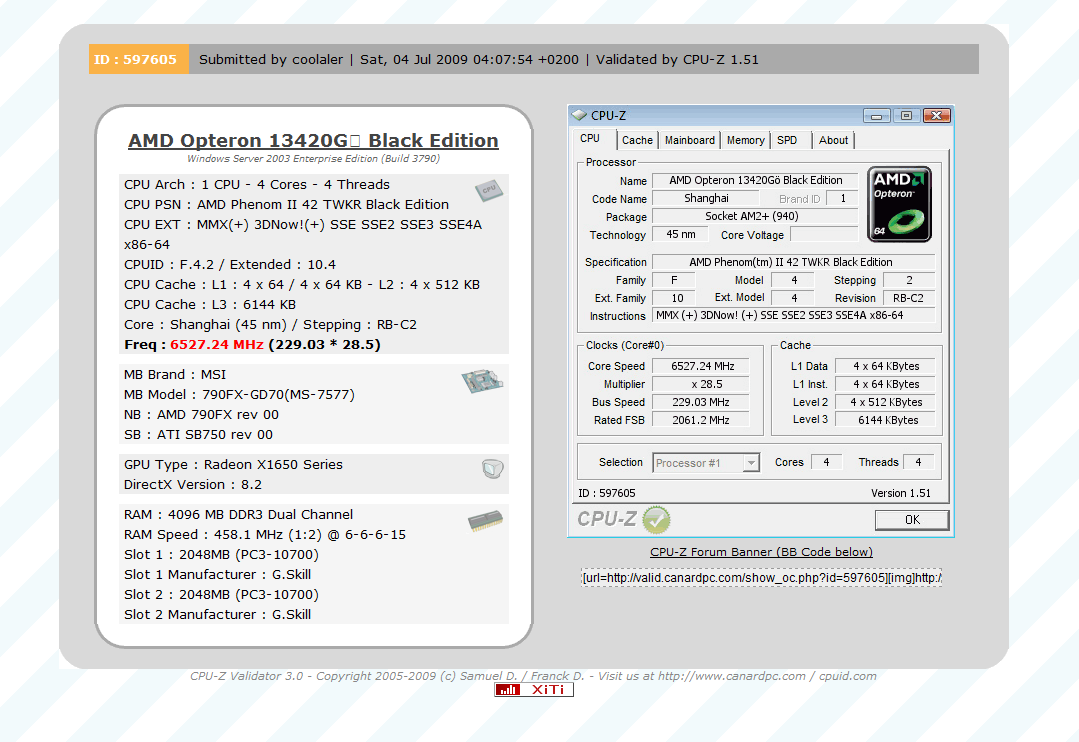The height and width of the screenshot is (742, 1079).
Task: Click the Version 1.51 label in CPU-Z
Action: 901,493
